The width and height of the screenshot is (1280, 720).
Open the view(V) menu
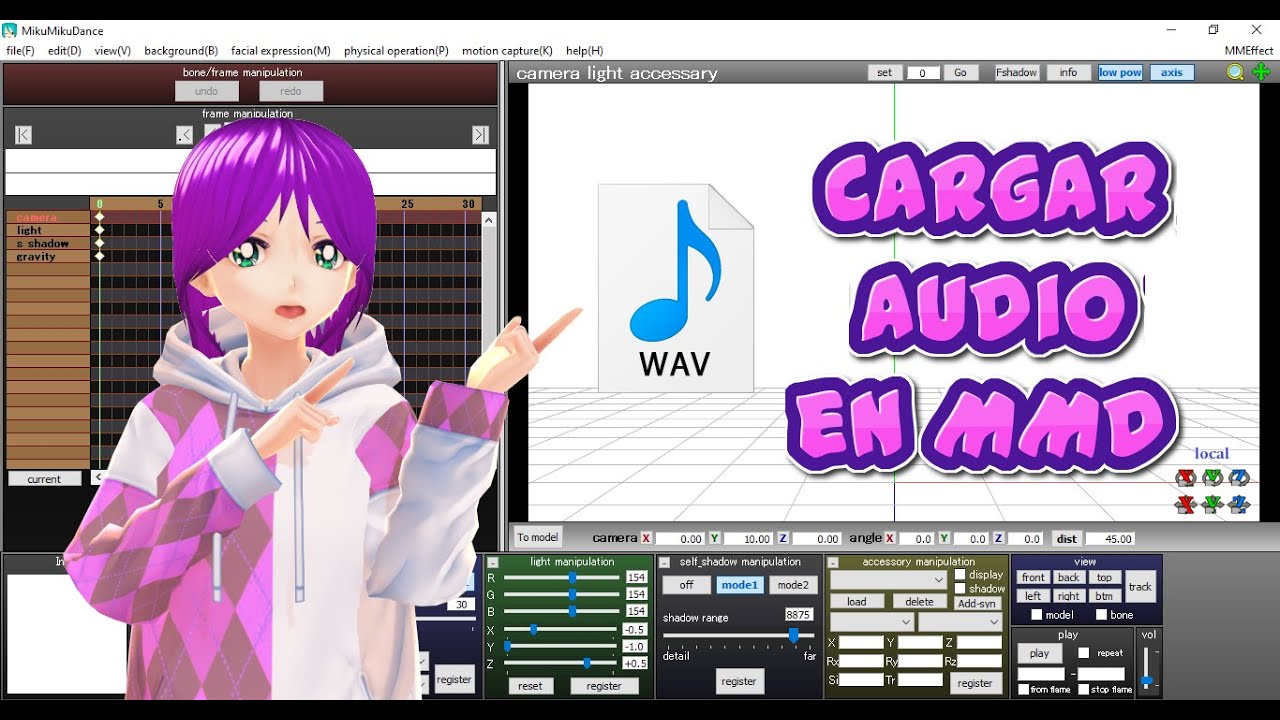click(112, 50)
